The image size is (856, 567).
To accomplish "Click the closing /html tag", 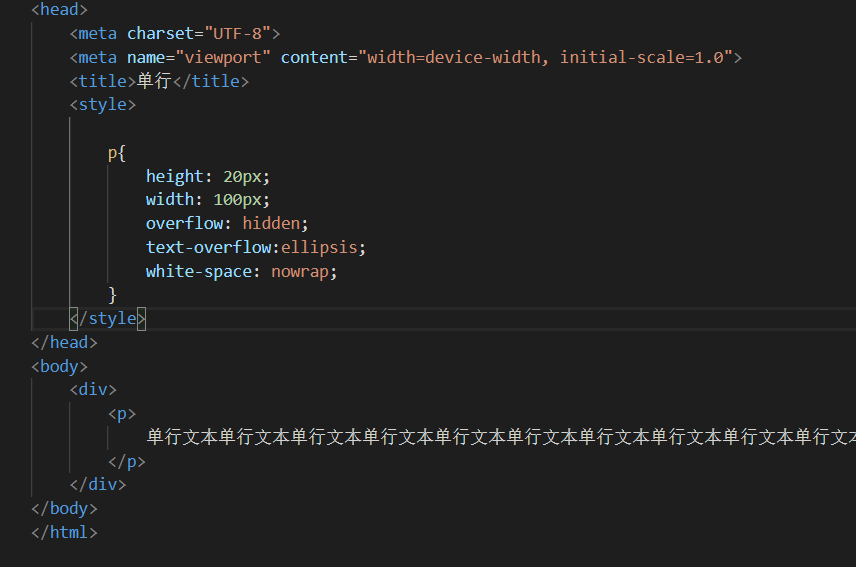I will [x=64, y=532].
